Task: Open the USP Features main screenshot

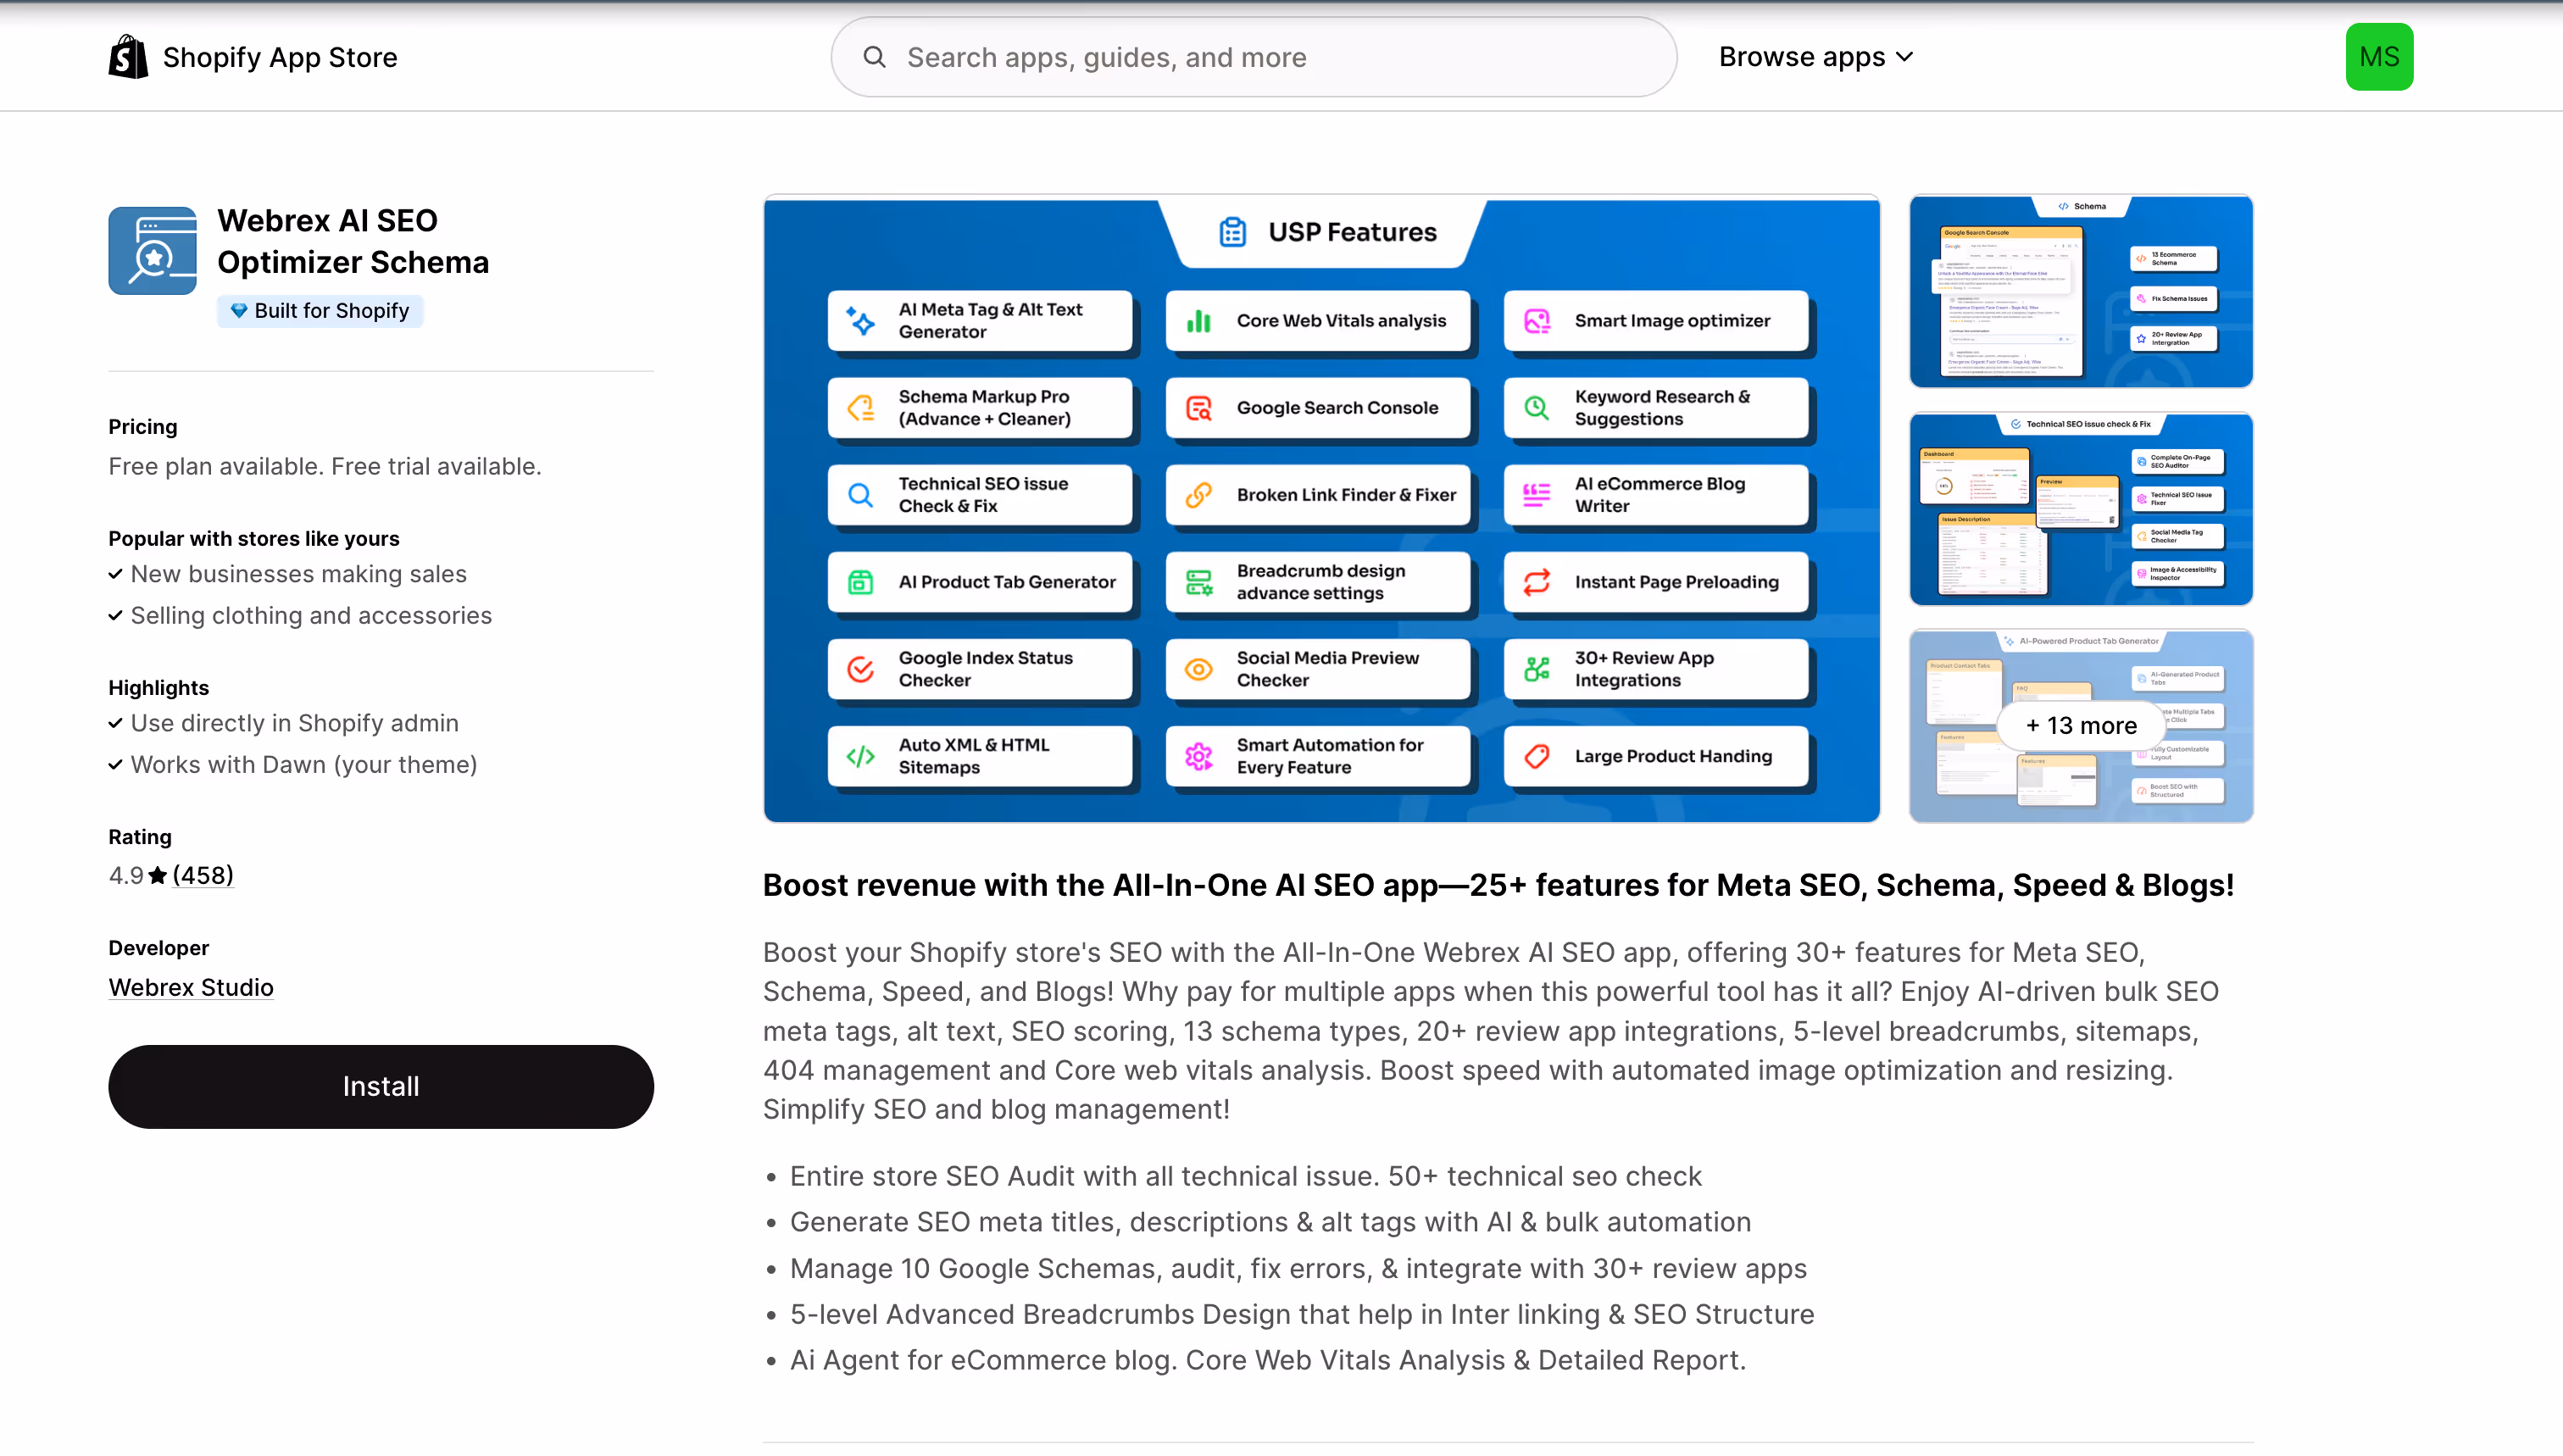Action: coord(1321,509)
